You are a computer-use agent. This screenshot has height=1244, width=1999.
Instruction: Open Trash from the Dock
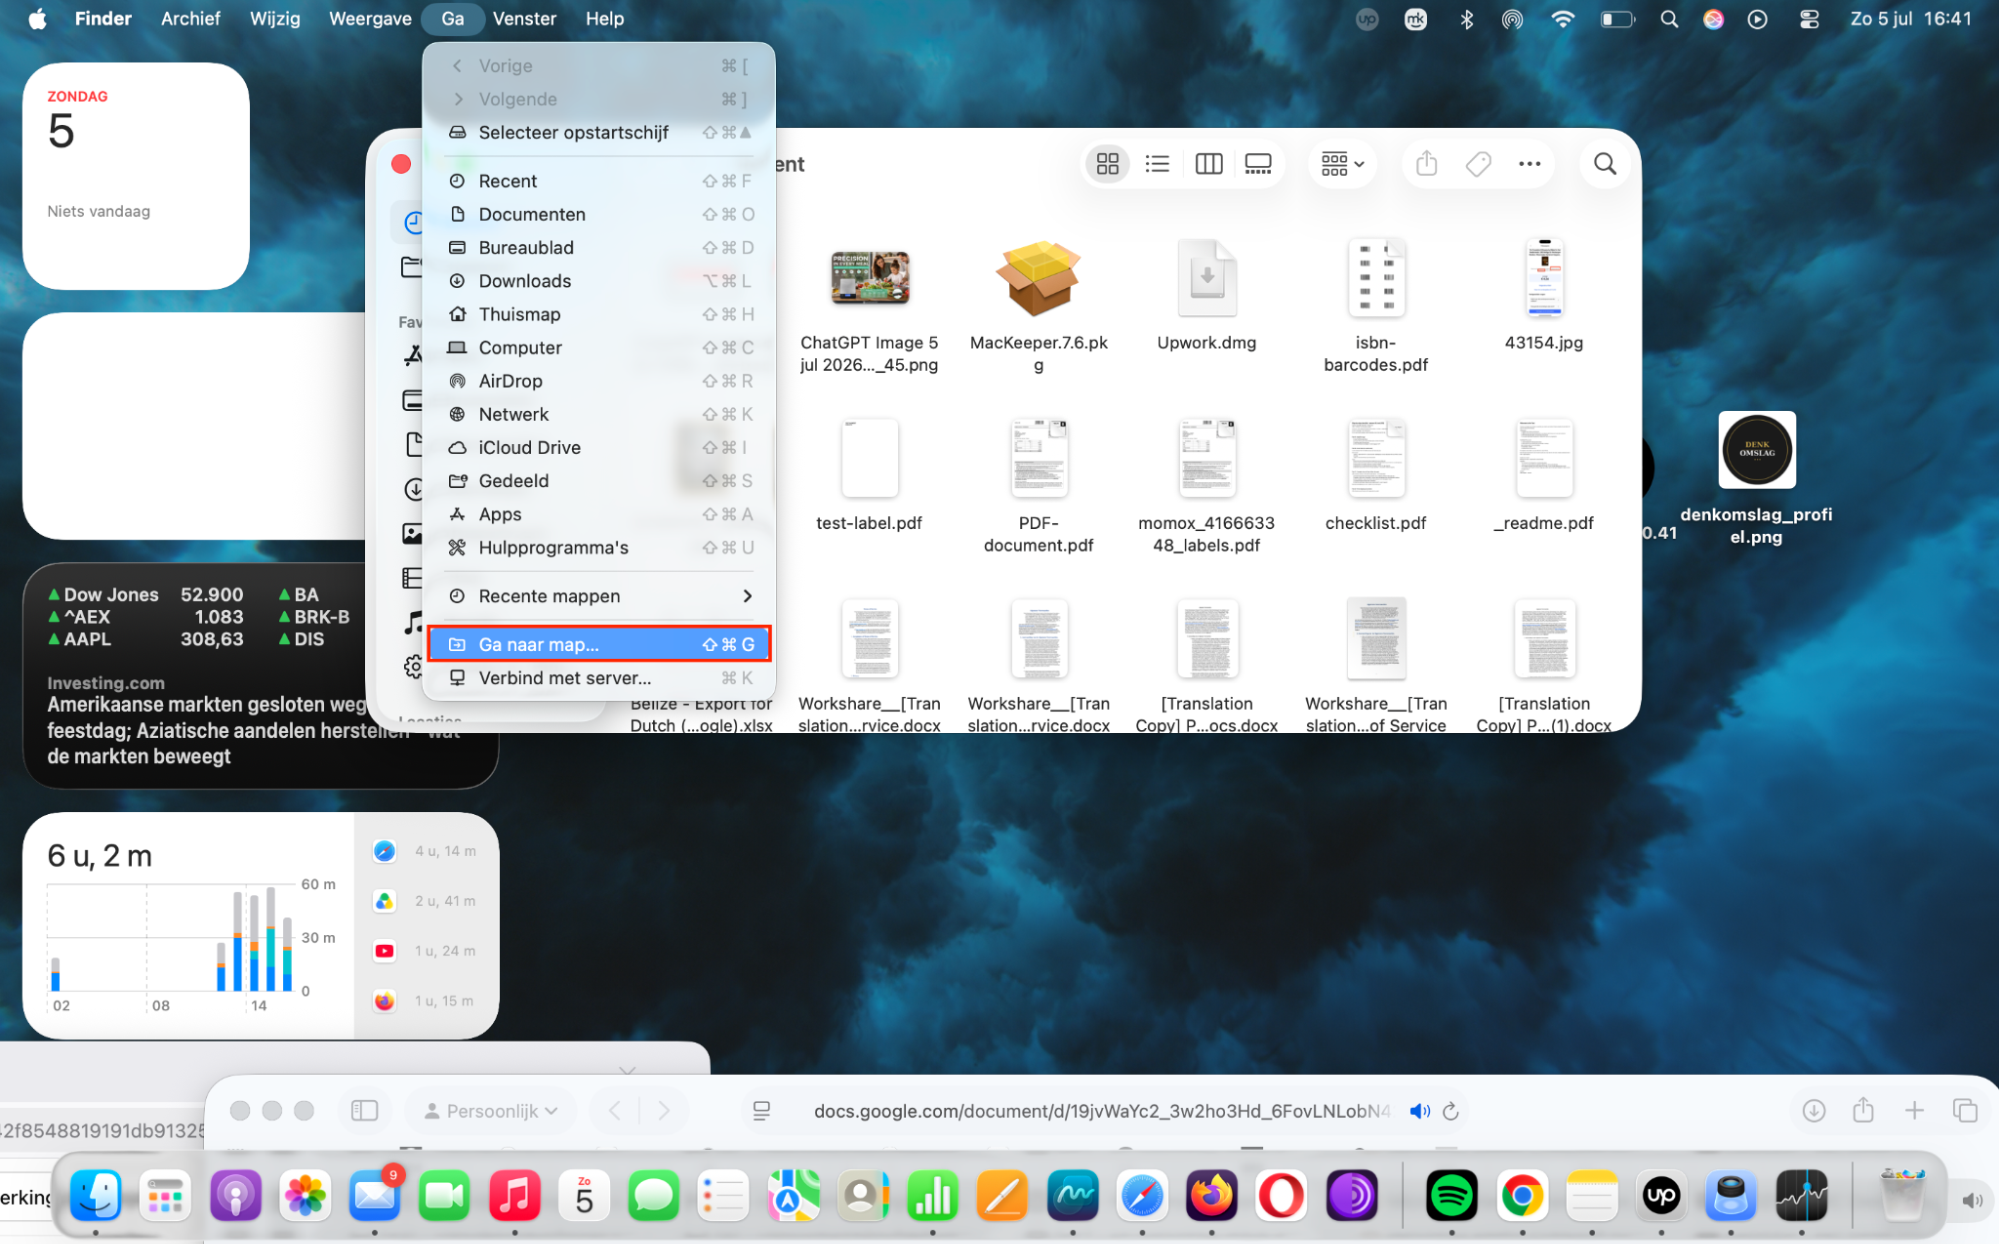point(1902,1195)
